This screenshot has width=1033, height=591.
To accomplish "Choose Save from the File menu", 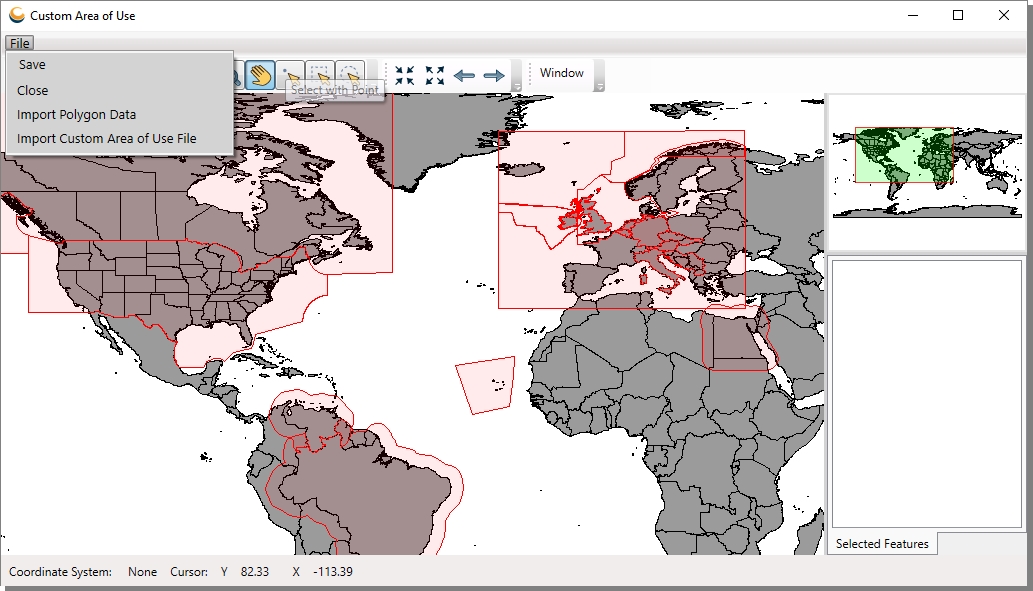I will 32,65.
